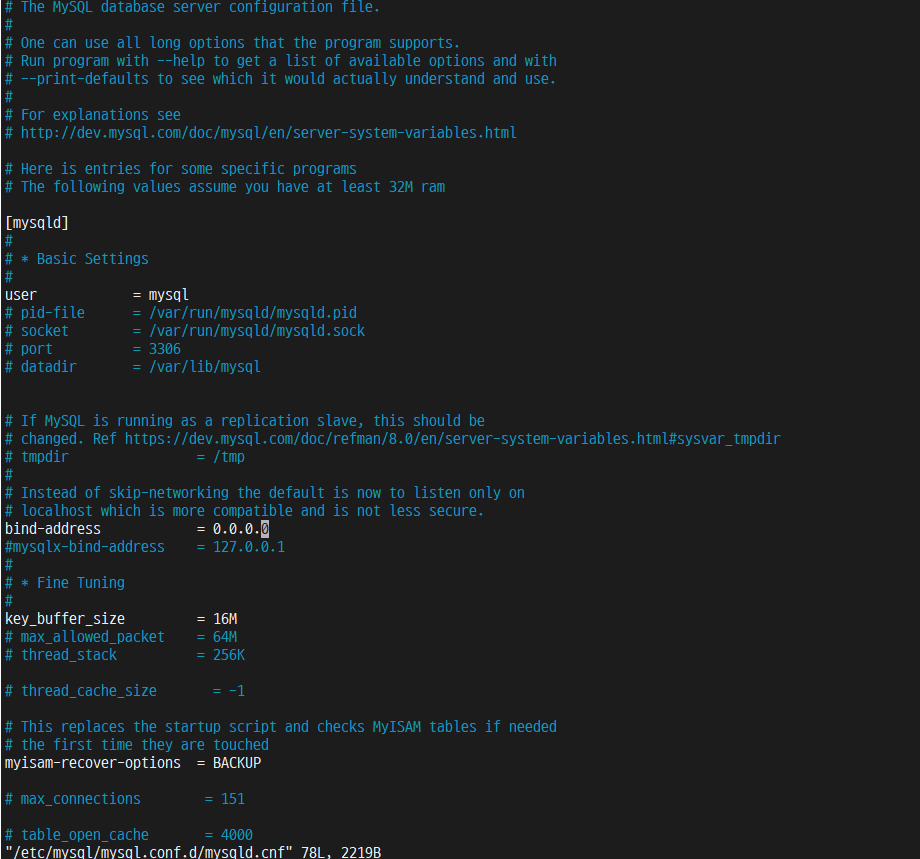Click 'Here is entries for some specific programs'
This screenshot has height=859, width=920.
pyautogui.click(x=181, y=168)
